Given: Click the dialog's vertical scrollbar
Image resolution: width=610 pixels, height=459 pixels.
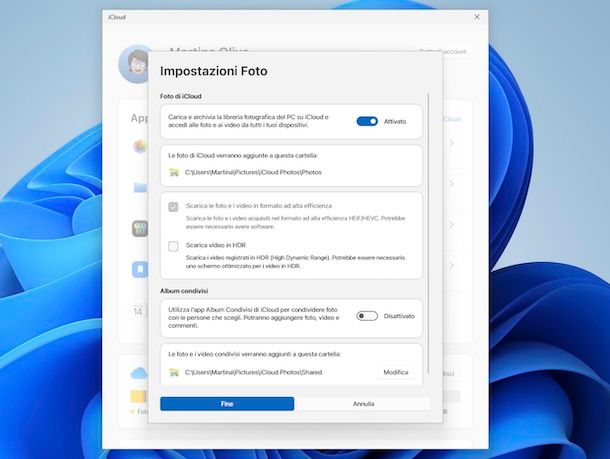Looking at the screenshot, I should (428, 233).
